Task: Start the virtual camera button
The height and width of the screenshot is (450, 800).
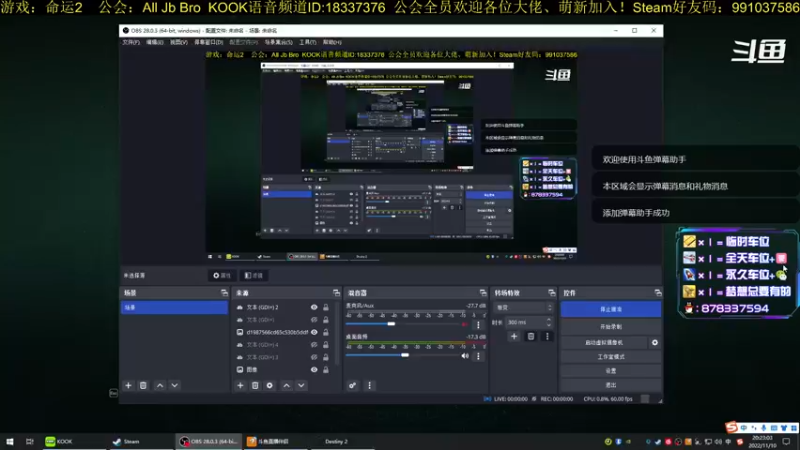Action: click(604, 342)
